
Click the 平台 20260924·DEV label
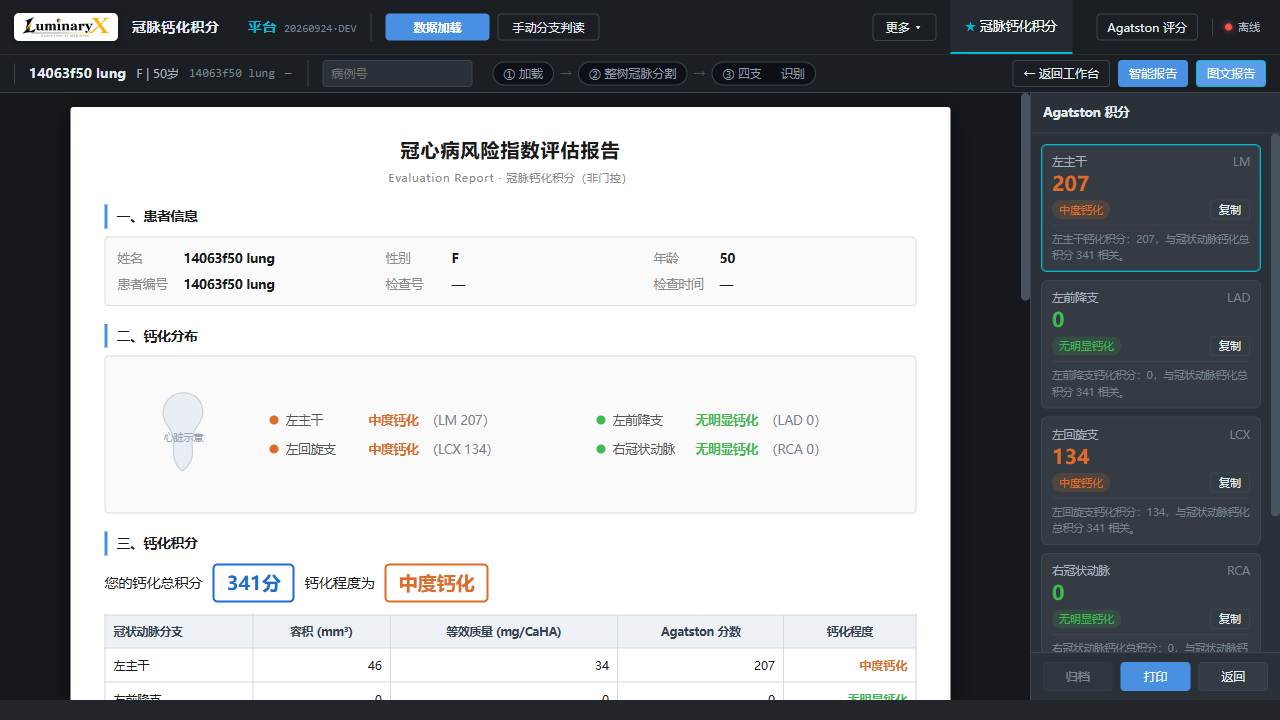[302, 27]
